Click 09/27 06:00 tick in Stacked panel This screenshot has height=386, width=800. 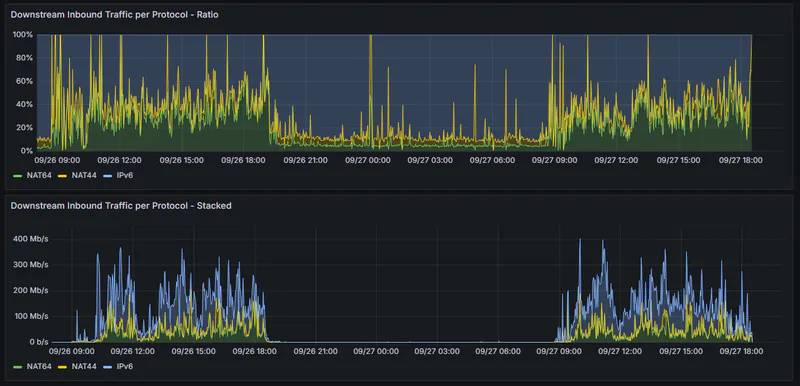tap(498, 351)
